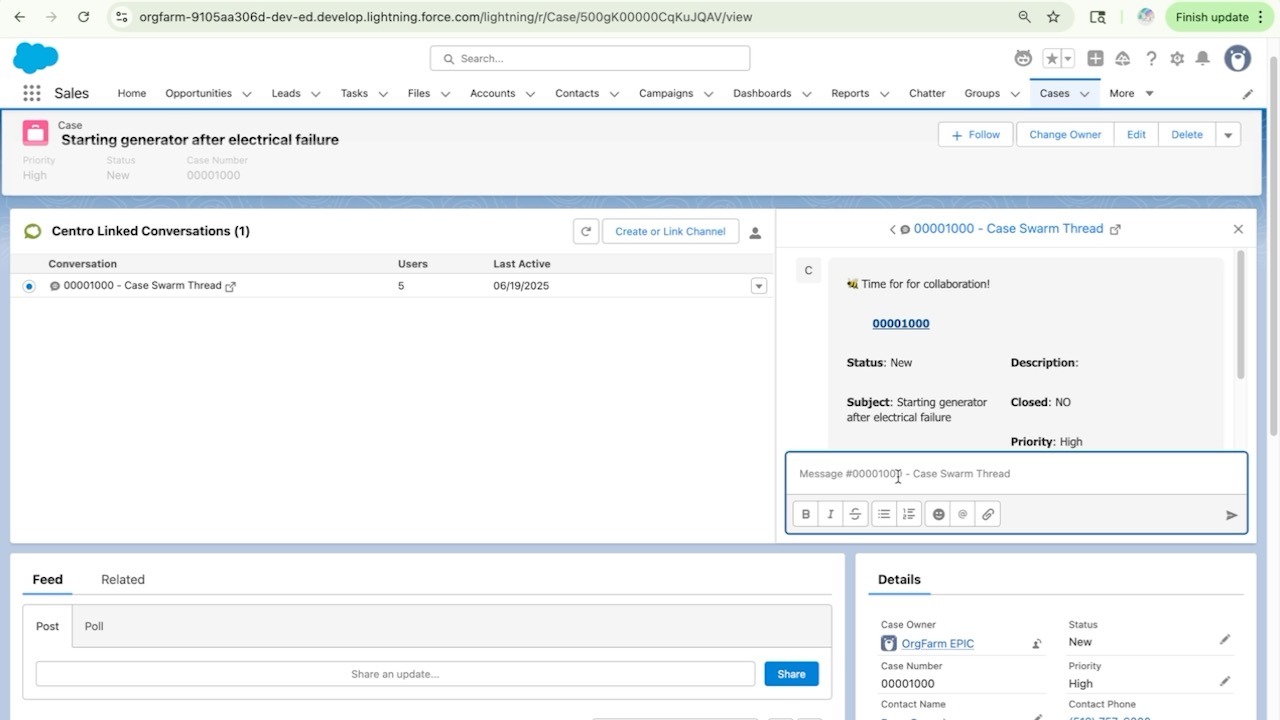Open Global Actions plus icon
The height and width of the screenshot is (720, 1280).
(x=1096, y=59)
